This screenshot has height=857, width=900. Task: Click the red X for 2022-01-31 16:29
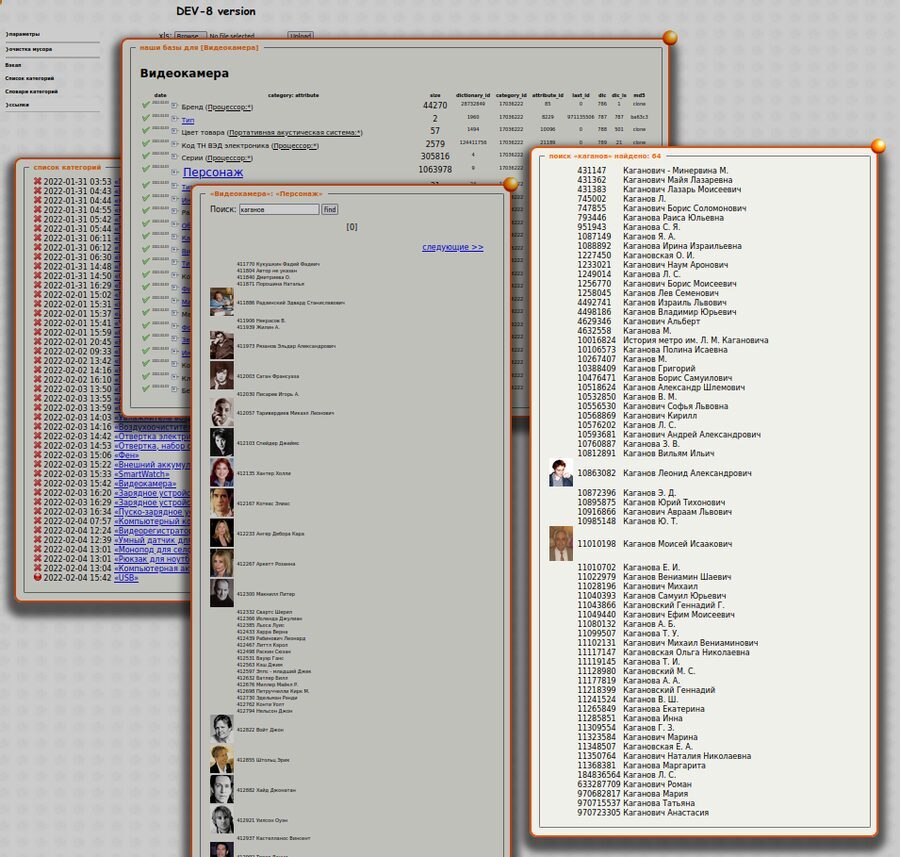pos(38,285)
